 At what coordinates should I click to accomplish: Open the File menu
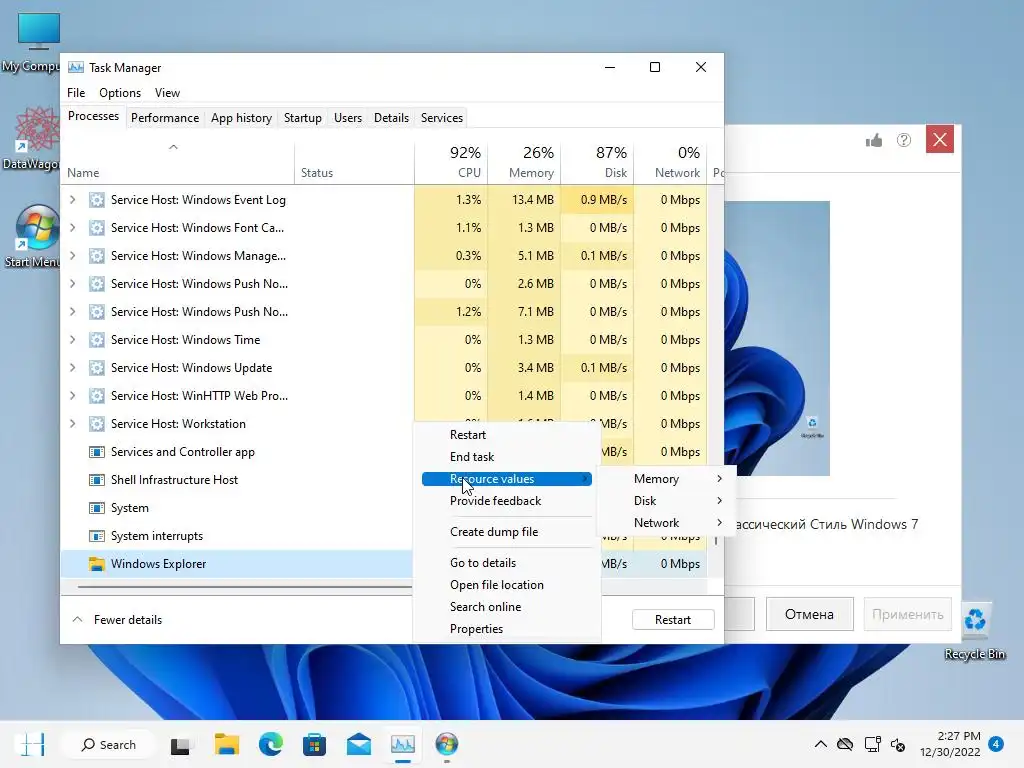tap(76, 93)
